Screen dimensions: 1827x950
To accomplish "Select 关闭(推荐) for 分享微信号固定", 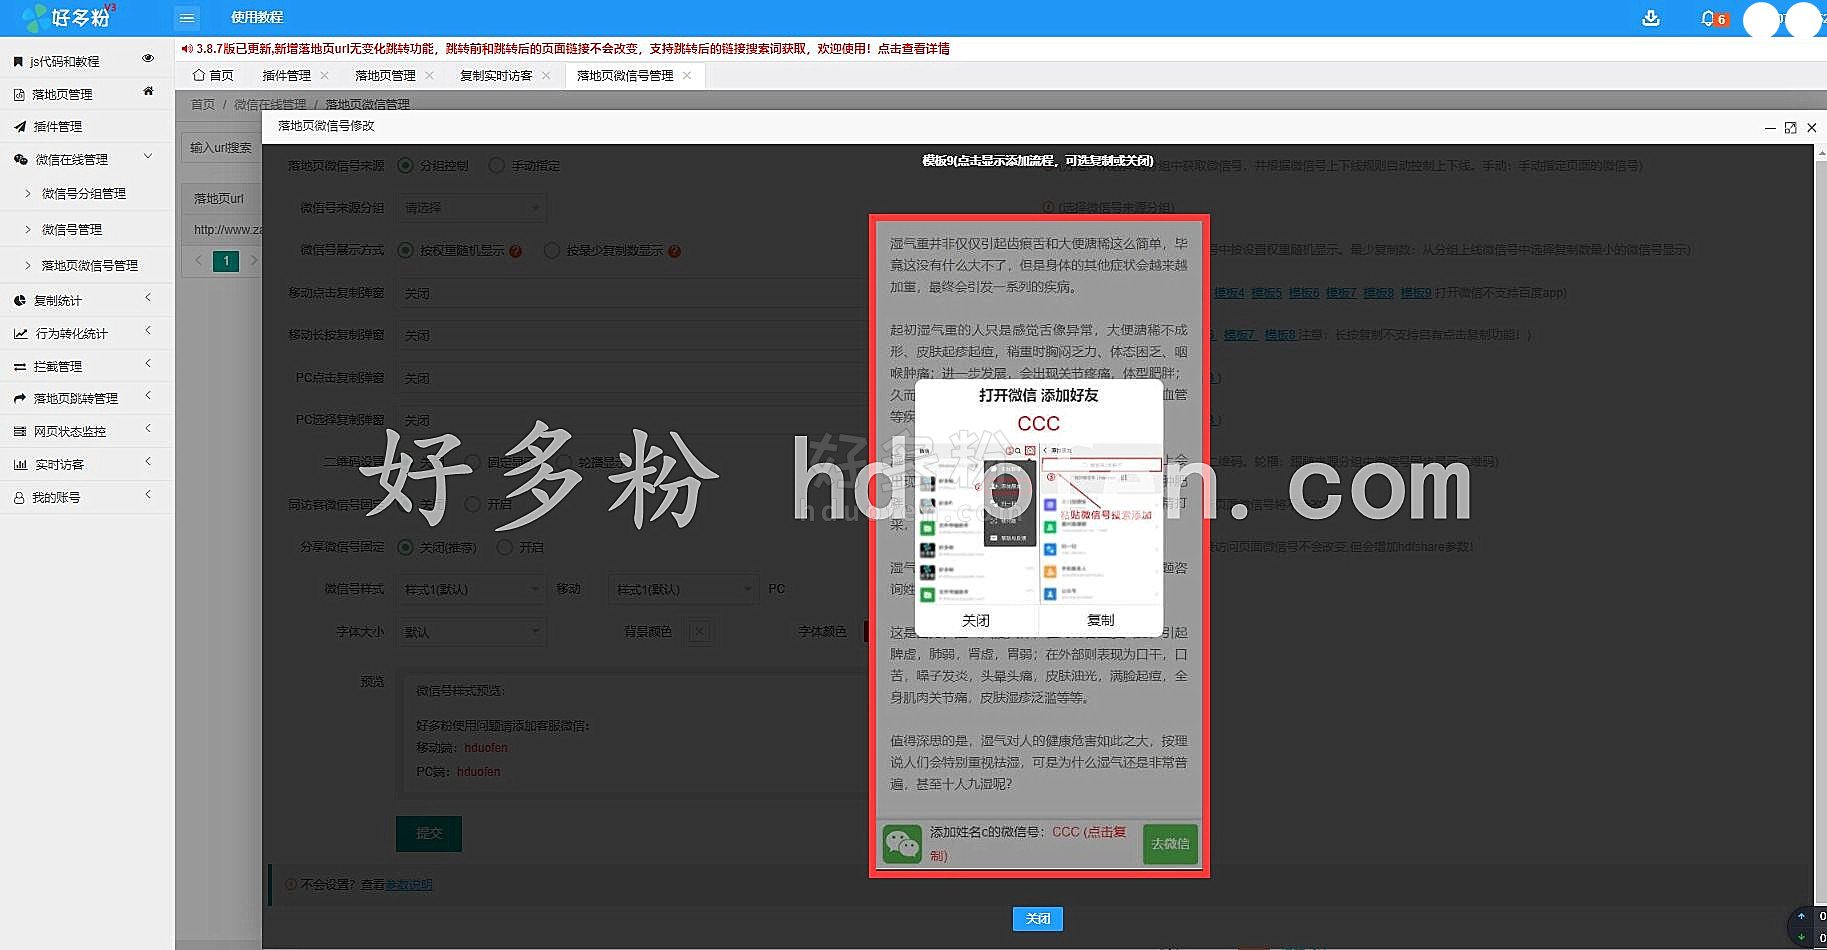I will click(x=406, y=548).
